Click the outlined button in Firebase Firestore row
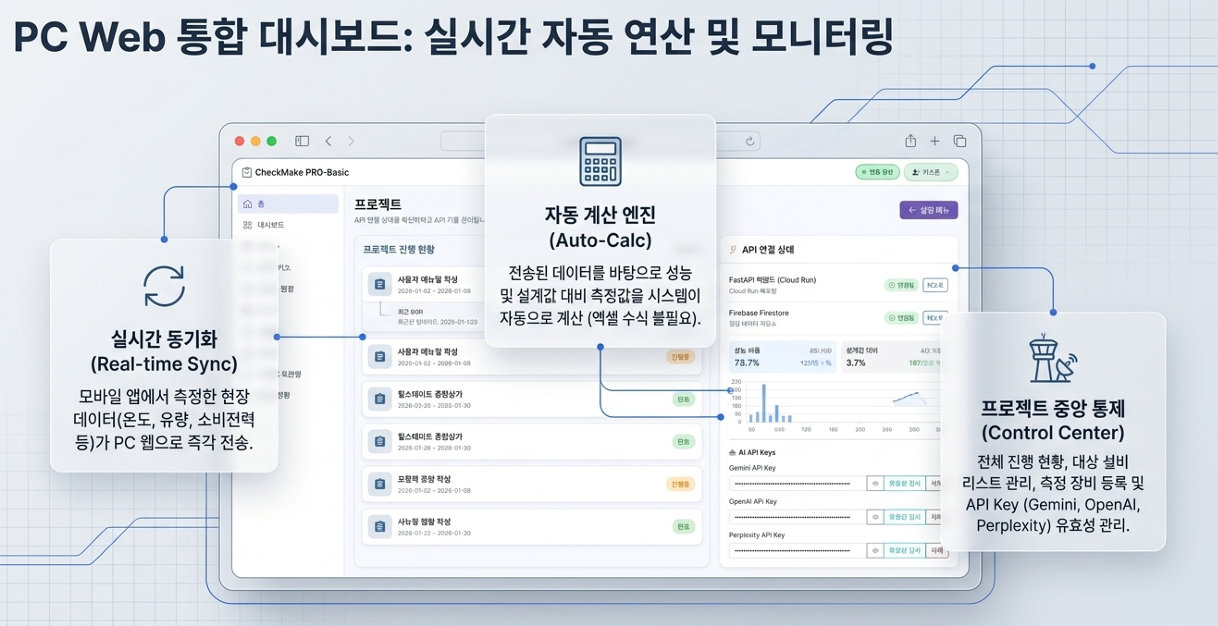The width and height of the screenshot is (1218, 626). [x=934, y=318]
